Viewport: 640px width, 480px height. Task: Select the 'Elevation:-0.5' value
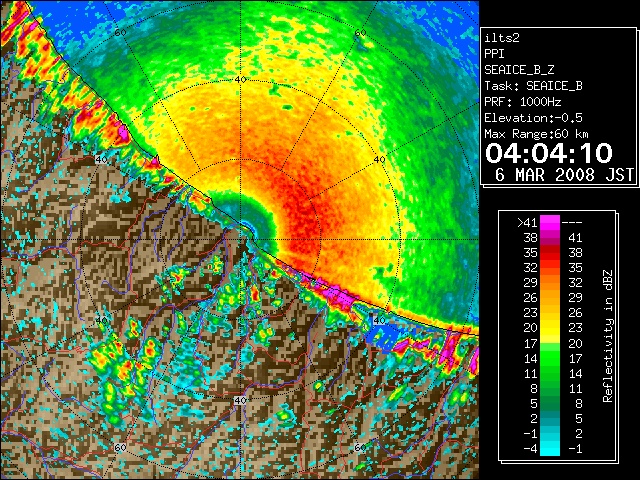pyautogui.click(x=533, y=118)
